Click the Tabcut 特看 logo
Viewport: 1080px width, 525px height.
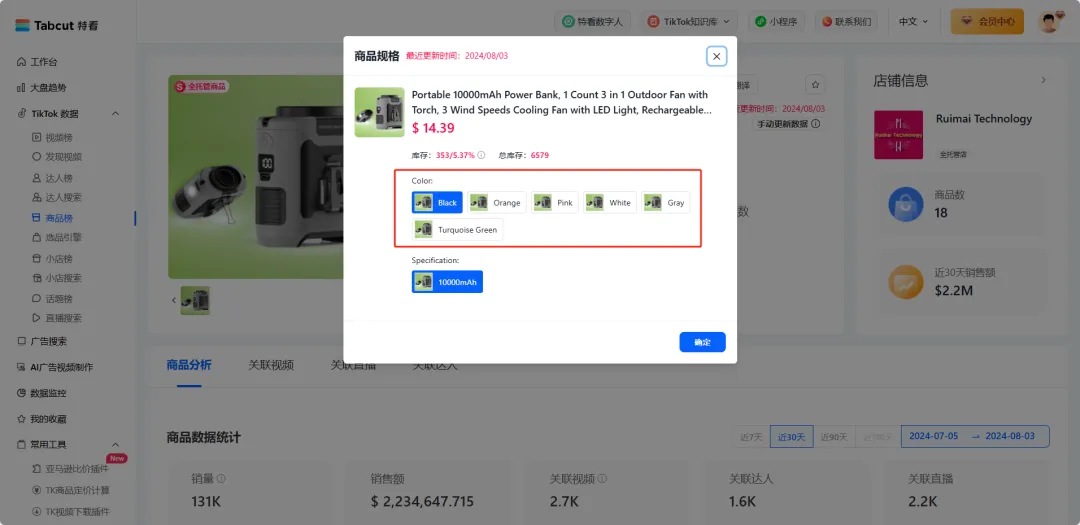point(56,25)
